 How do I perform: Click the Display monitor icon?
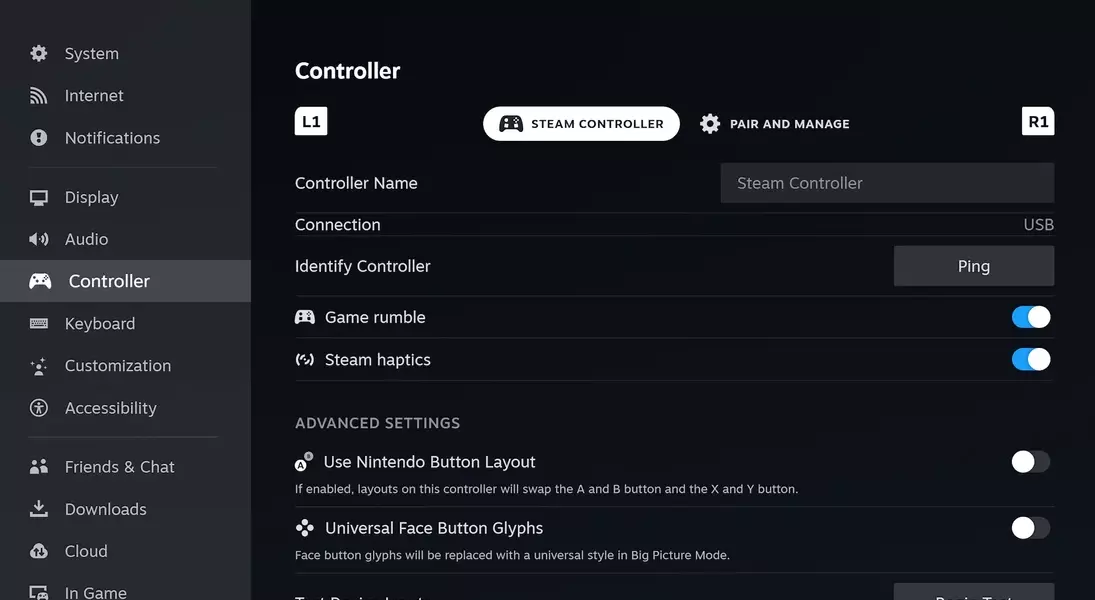(39, 198)
